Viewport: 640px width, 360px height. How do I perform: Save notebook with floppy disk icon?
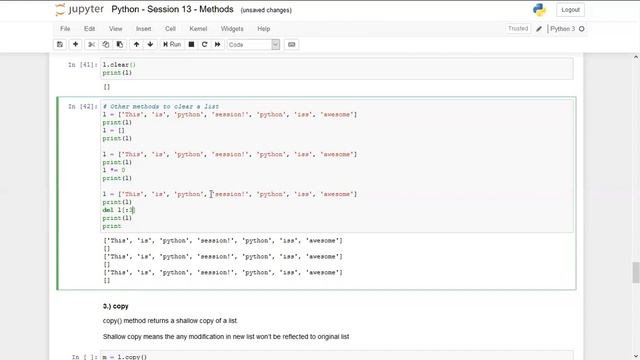60,44
